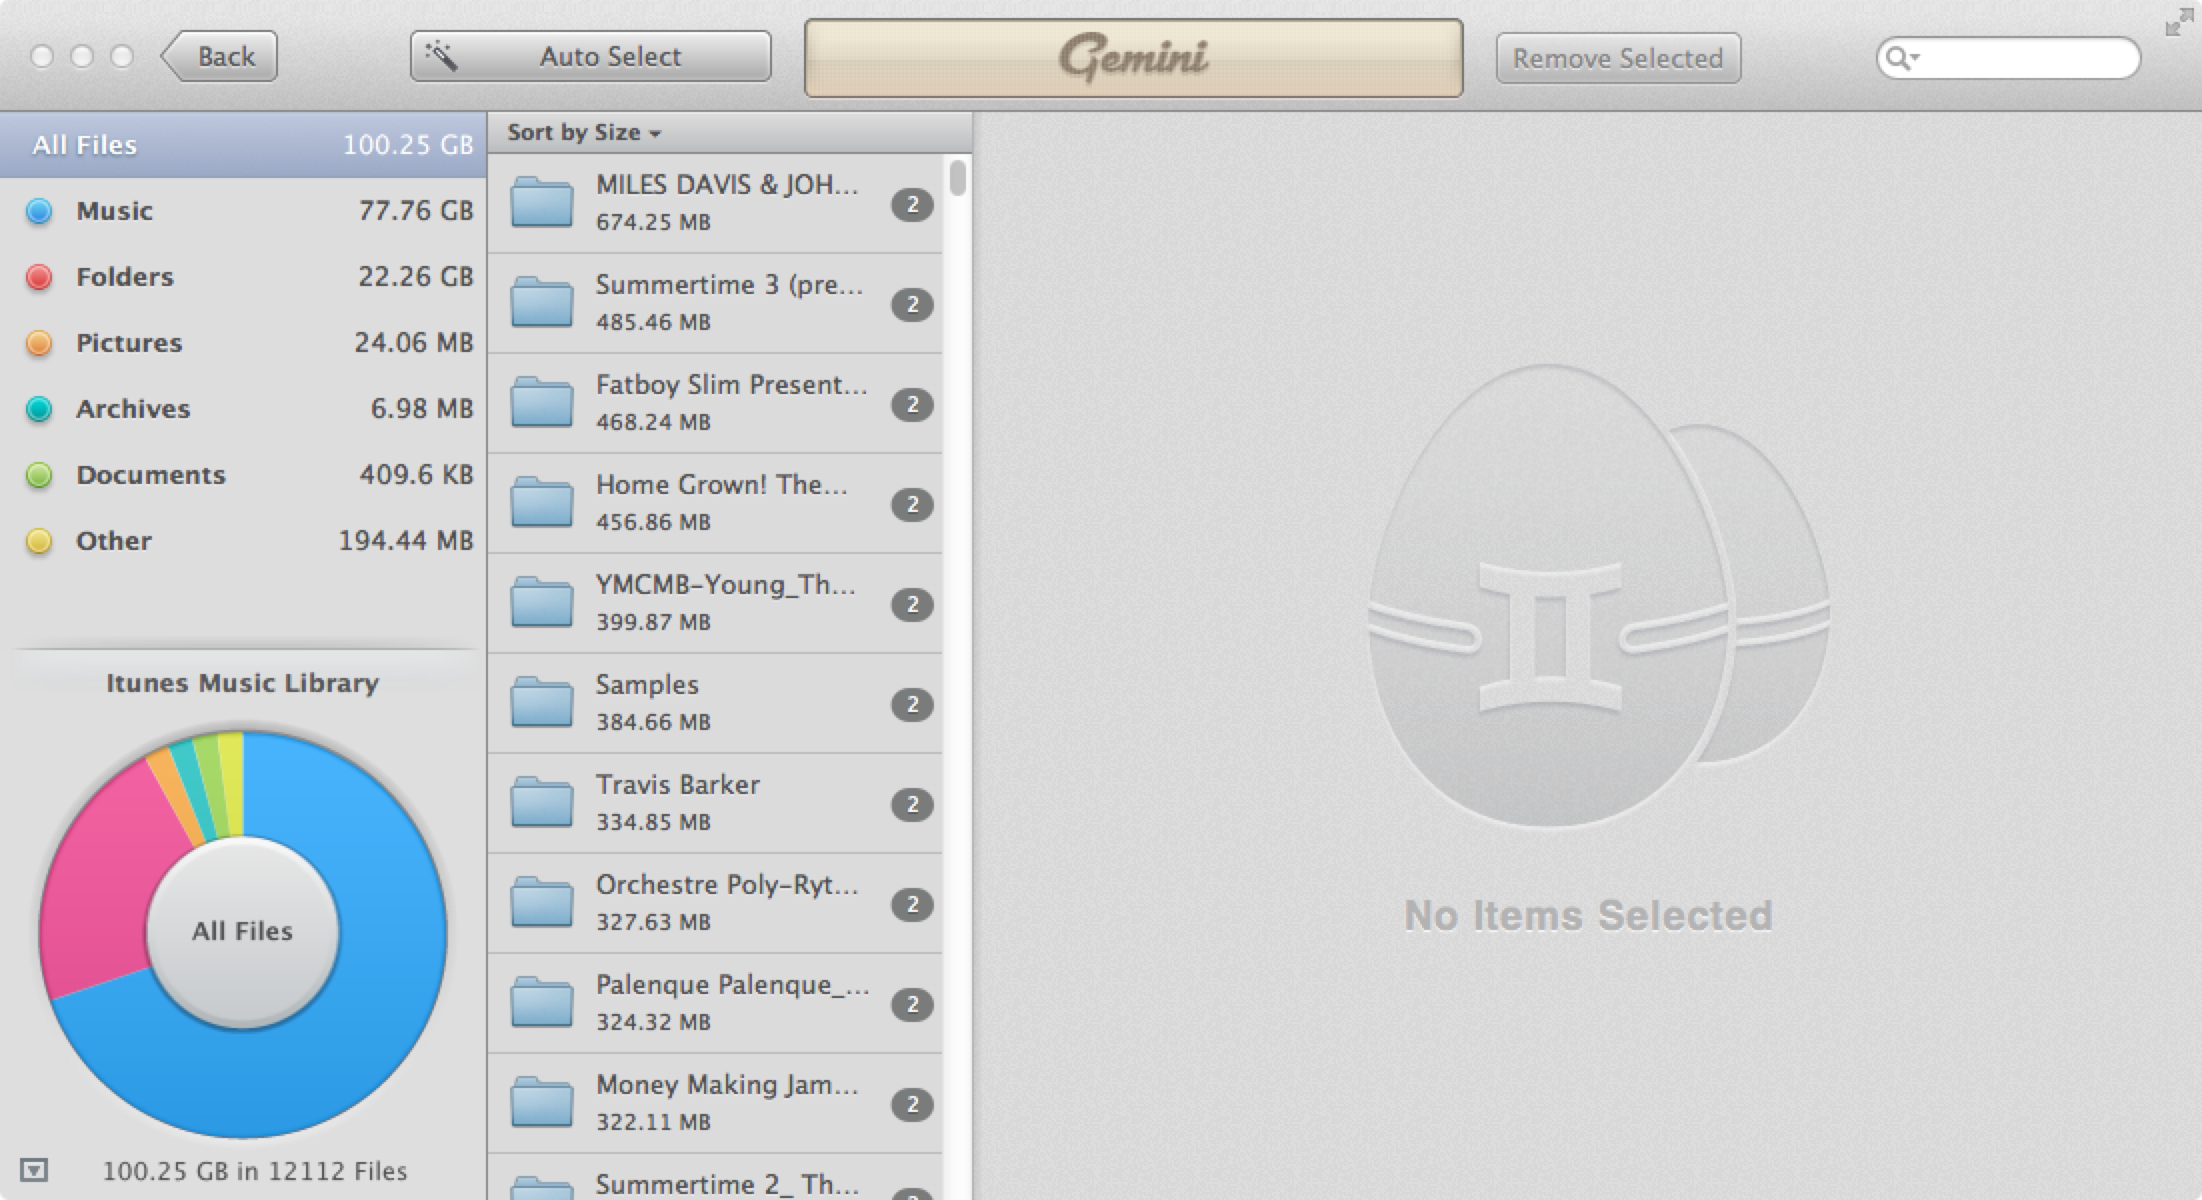Screen dimensions: 2202x1200
Task: Click the '100.25 GB in 12112 Files' status text
Action: (x=255, y=1171)
